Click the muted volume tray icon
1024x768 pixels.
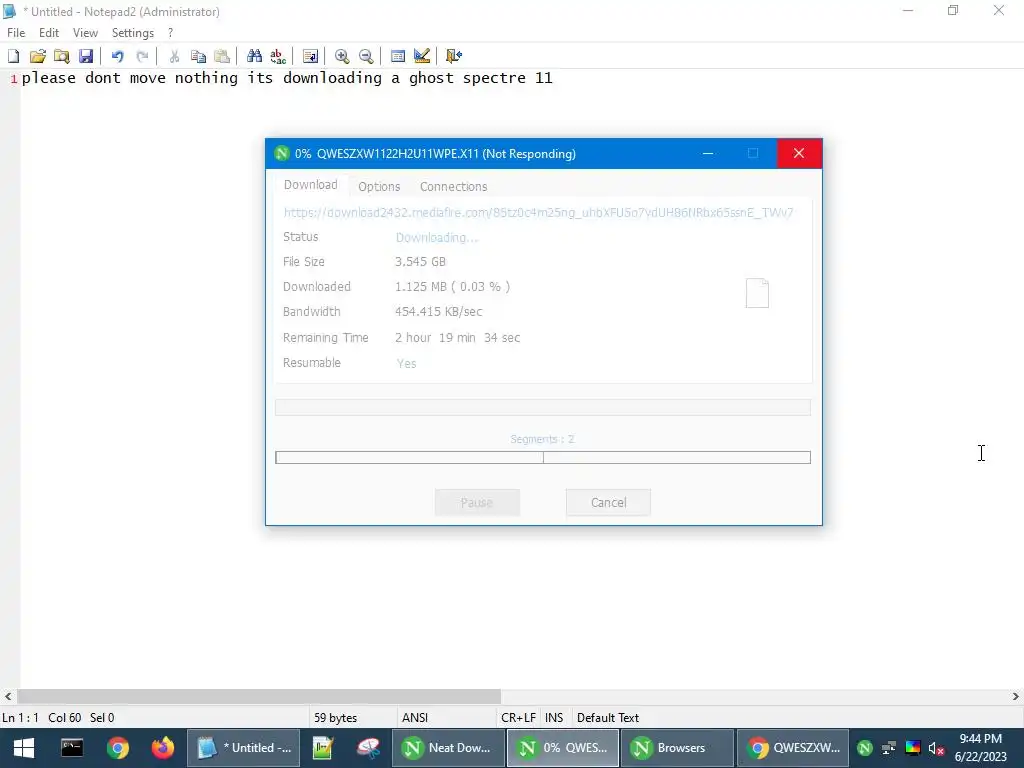(x=936, y=748)
